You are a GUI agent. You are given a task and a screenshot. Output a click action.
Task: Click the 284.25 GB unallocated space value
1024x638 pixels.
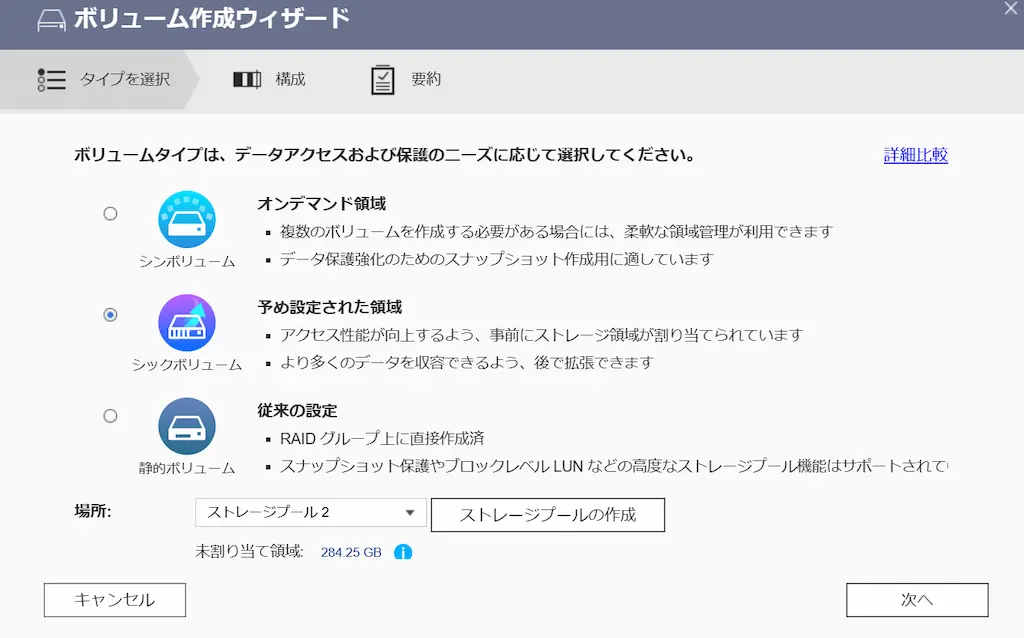click(351, 552)
